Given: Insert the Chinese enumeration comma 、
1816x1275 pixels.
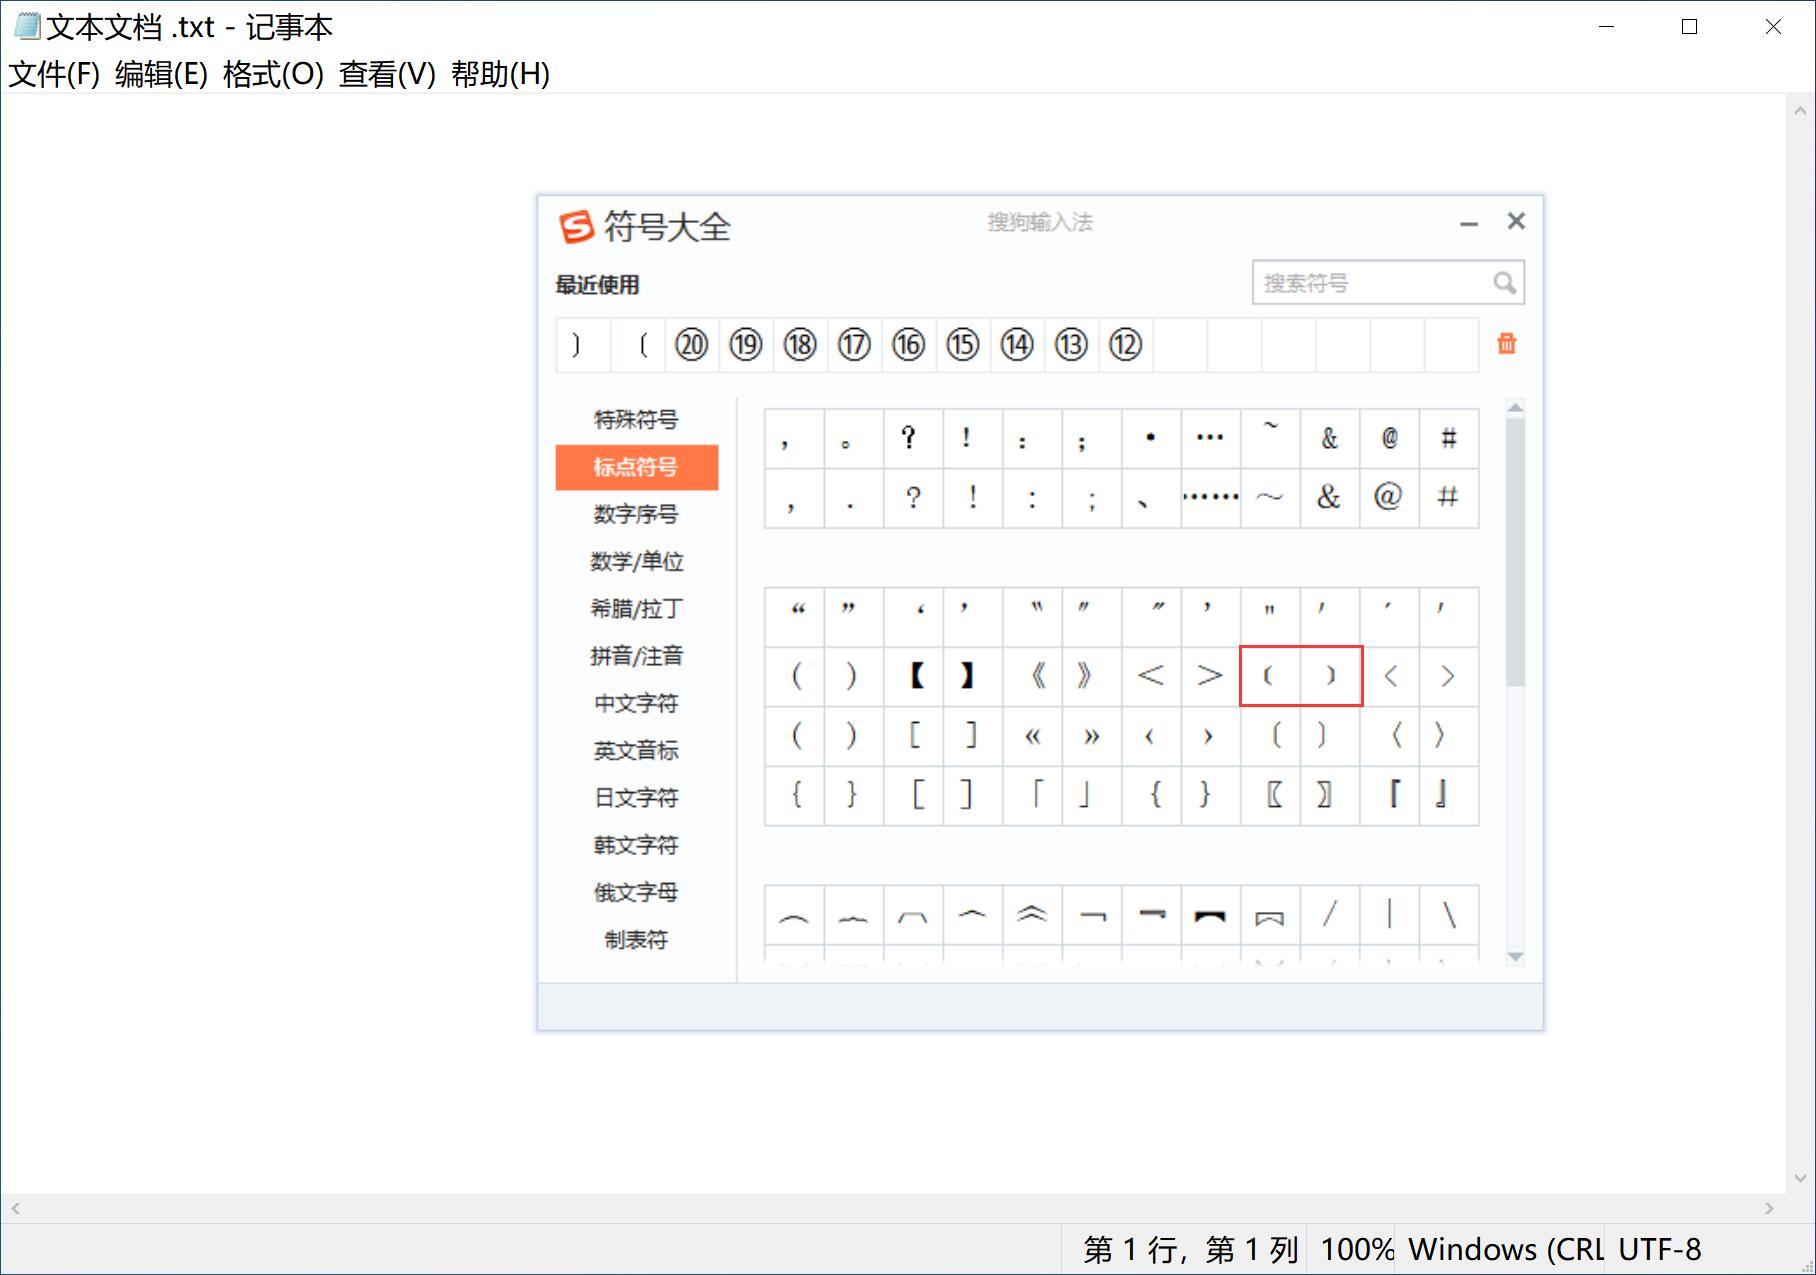Looking at the screenshot, I should coord(1152,497).
